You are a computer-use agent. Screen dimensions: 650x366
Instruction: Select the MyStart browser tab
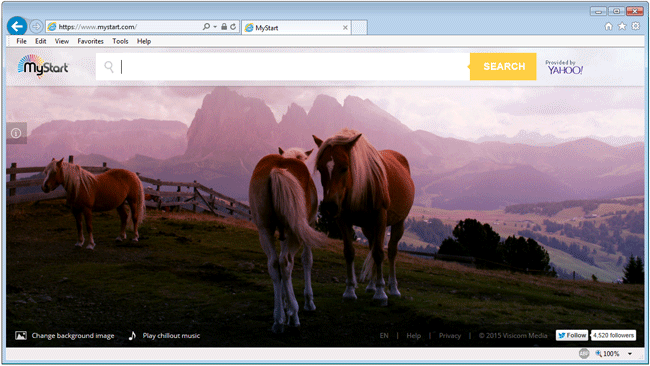tap(296, 28)
